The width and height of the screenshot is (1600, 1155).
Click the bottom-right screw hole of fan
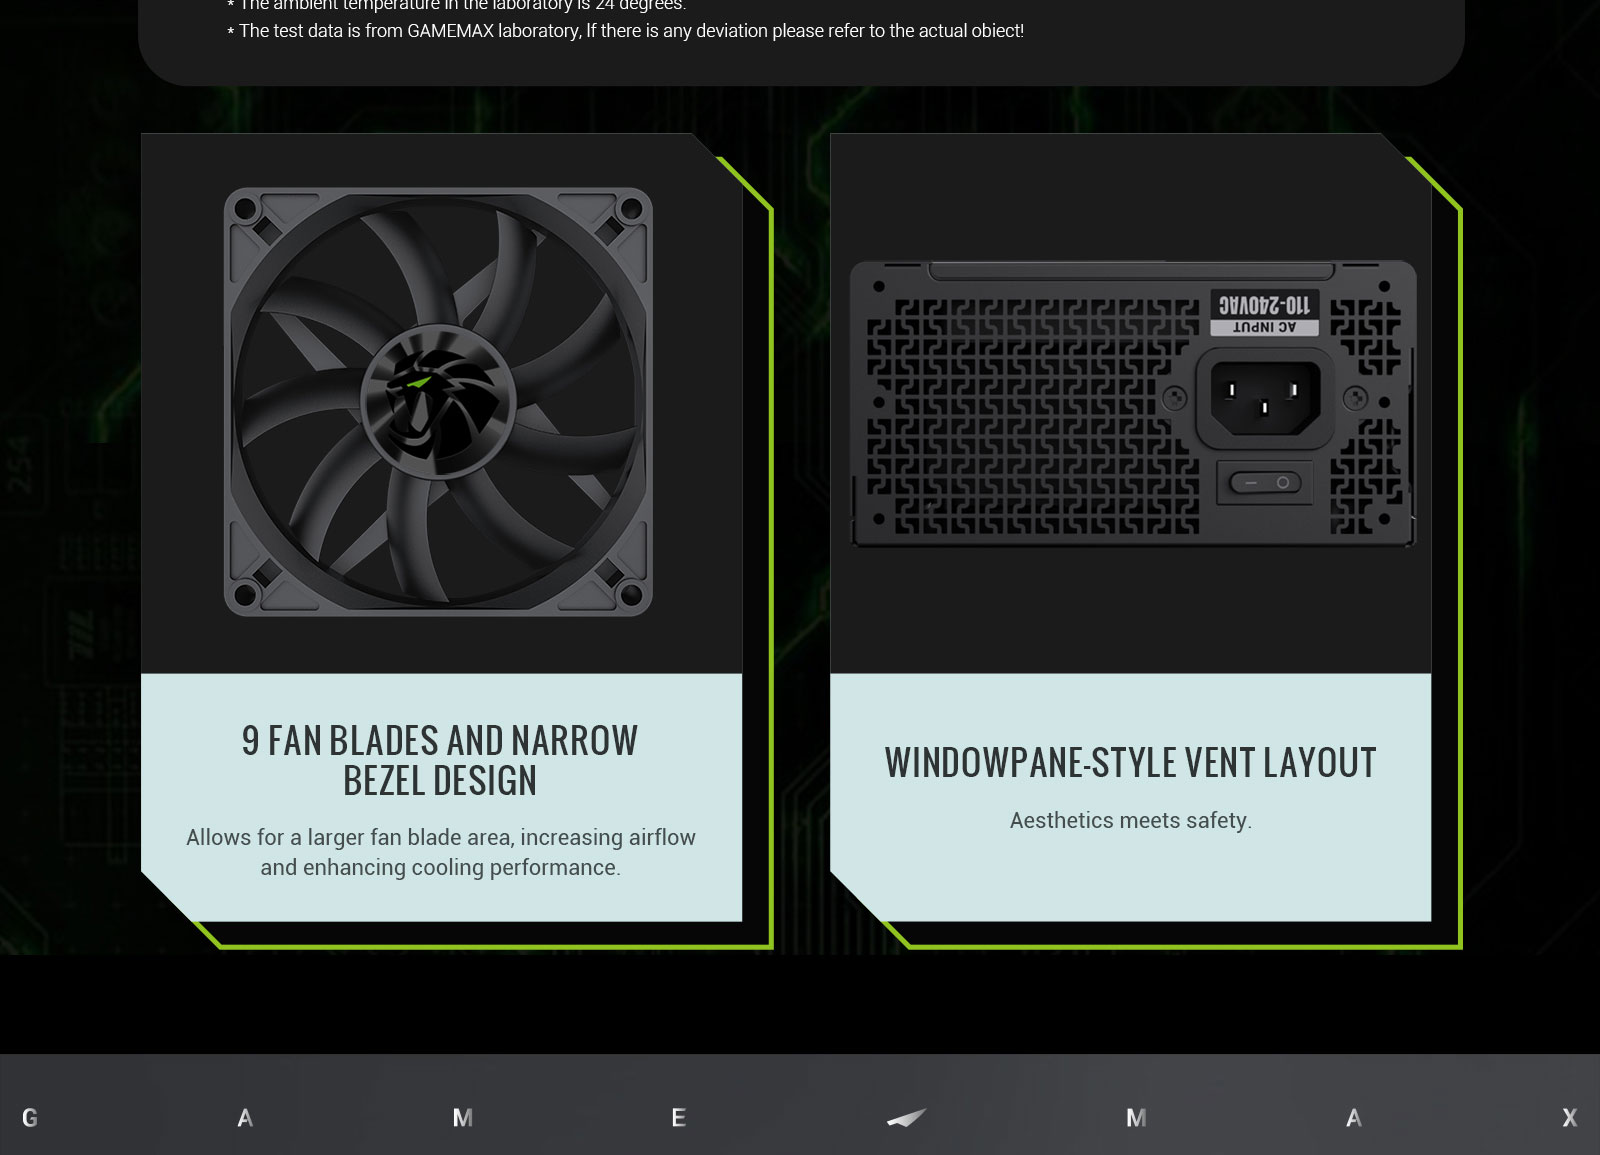630,594
